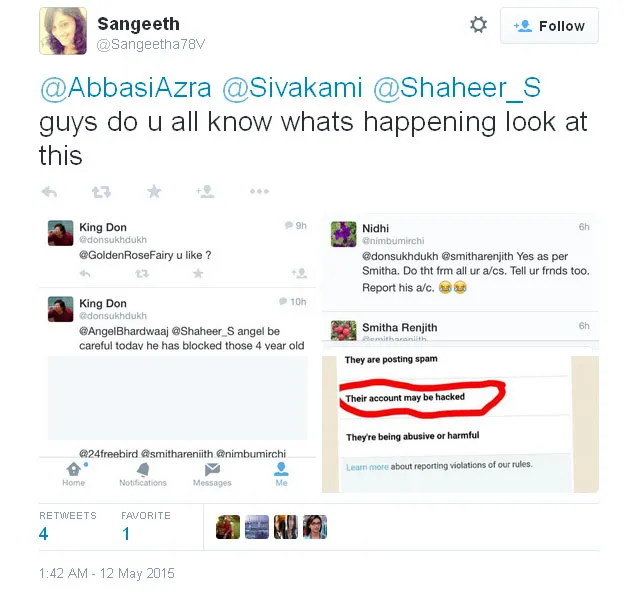View the 1 favorite count

[126, 534]
